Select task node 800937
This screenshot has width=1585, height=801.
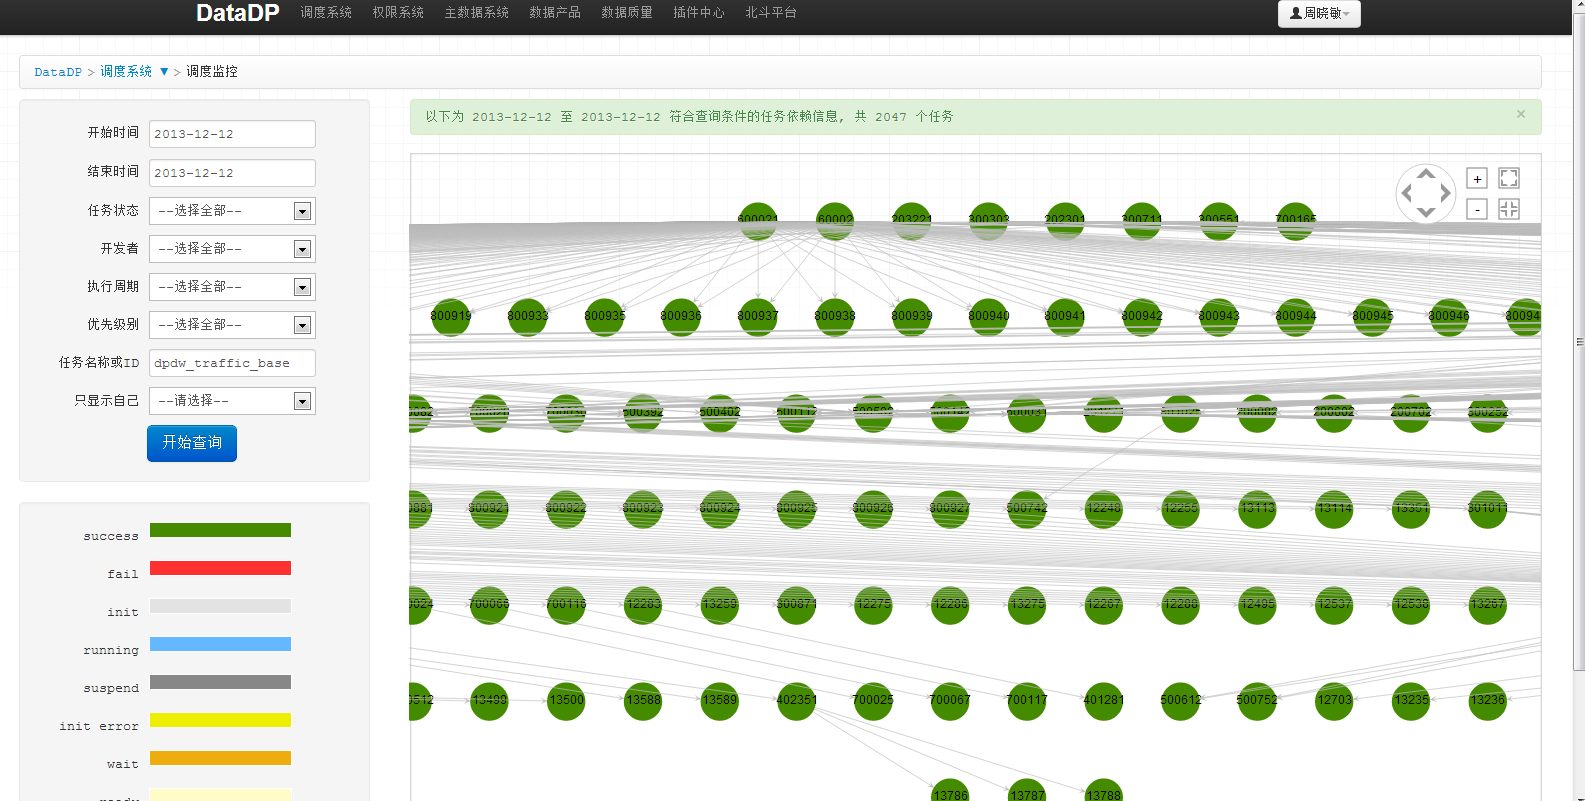tap(758, 316)
